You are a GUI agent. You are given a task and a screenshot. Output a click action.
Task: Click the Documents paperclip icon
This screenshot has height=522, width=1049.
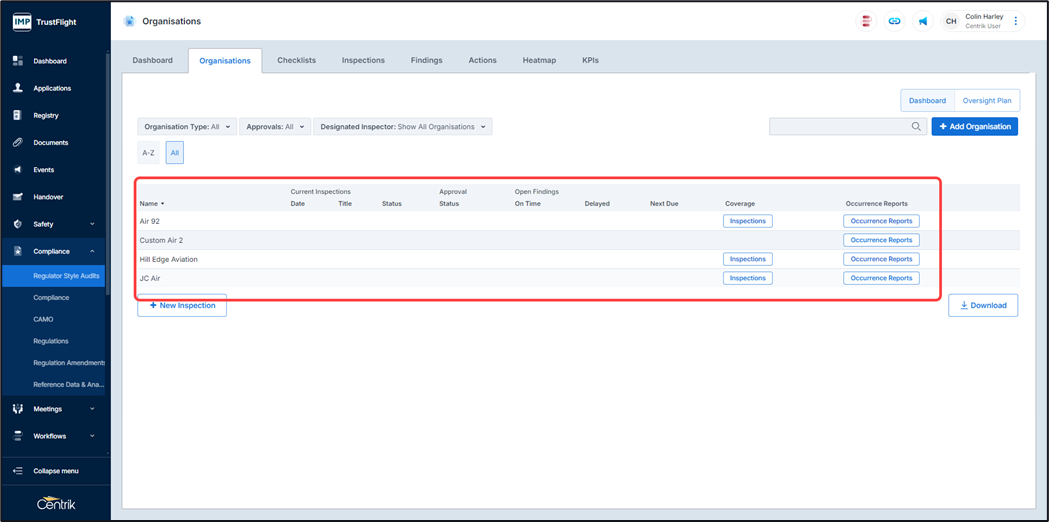(x=18, y=142)
